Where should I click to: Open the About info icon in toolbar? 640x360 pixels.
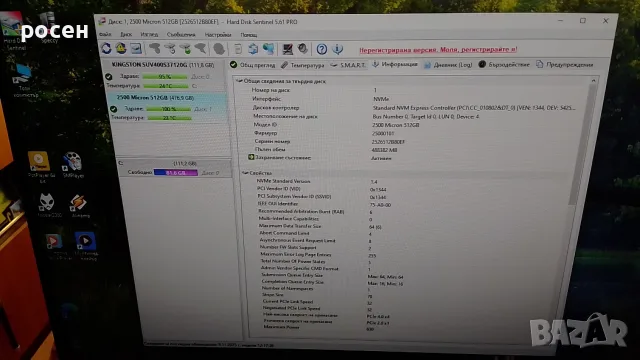pyautogui.click(x=338, y=49)
